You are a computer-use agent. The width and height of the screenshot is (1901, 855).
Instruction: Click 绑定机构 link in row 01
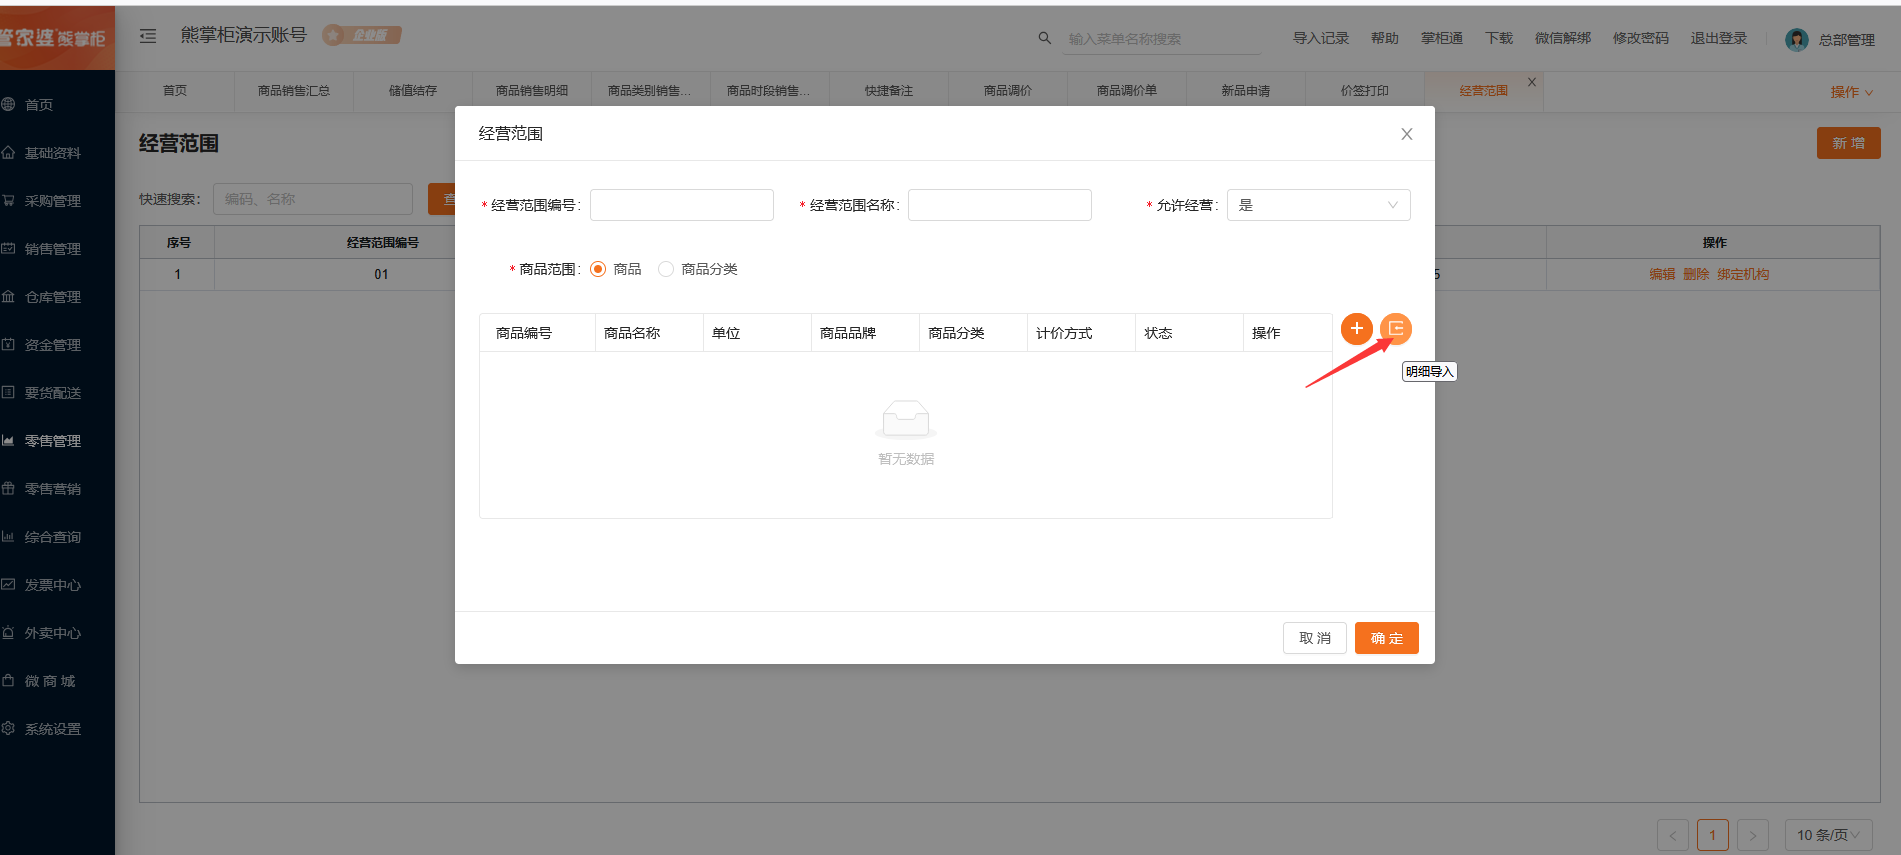(1743, 274)
